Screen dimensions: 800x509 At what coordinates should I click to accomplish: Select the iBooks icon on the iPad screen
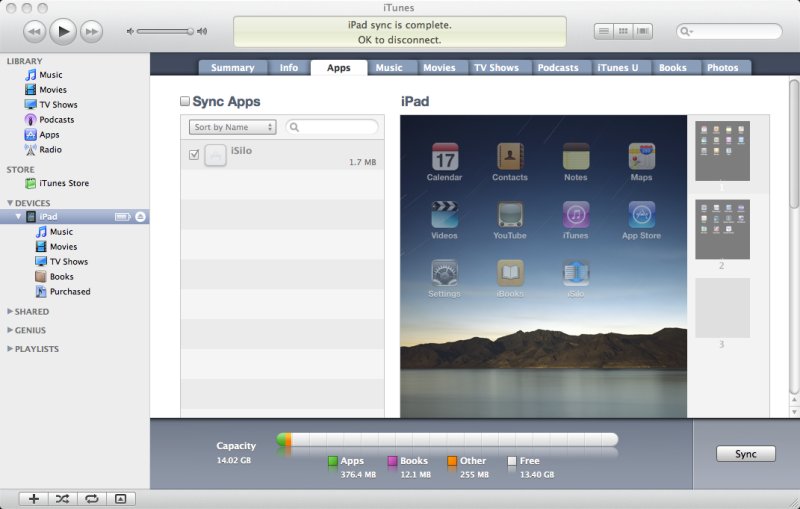click(510, 273)
